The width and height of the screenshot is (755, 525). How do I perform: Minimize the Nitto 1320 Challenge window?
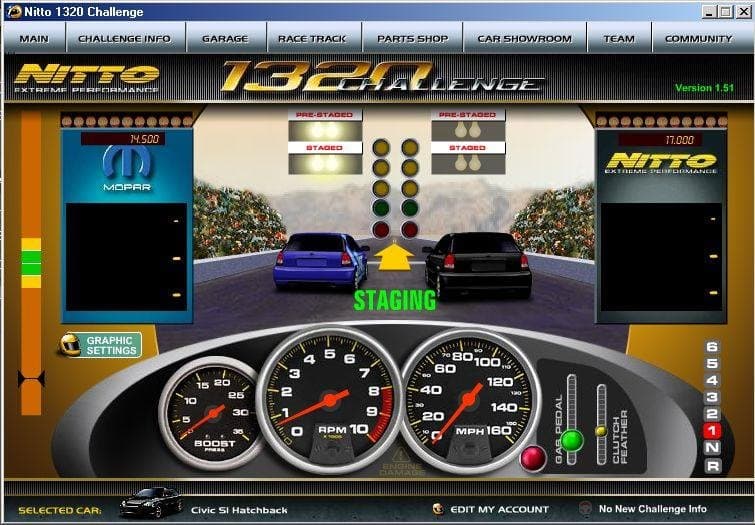click(708, 12)
